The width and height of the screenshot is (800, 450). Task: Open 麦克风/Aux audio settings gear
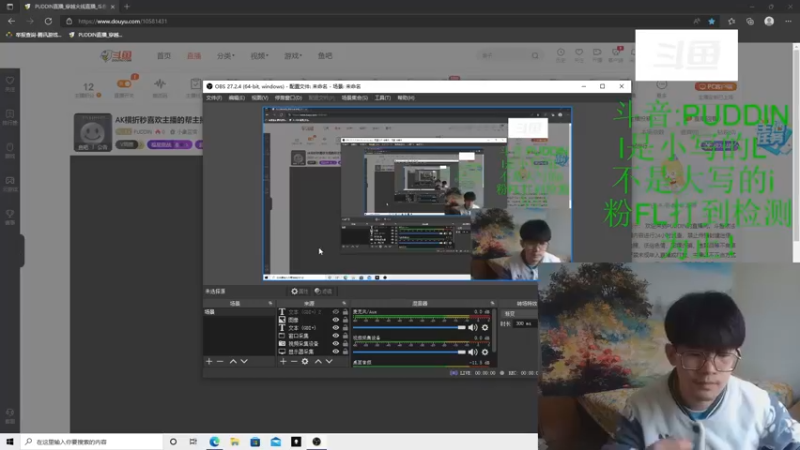point(485,328)
